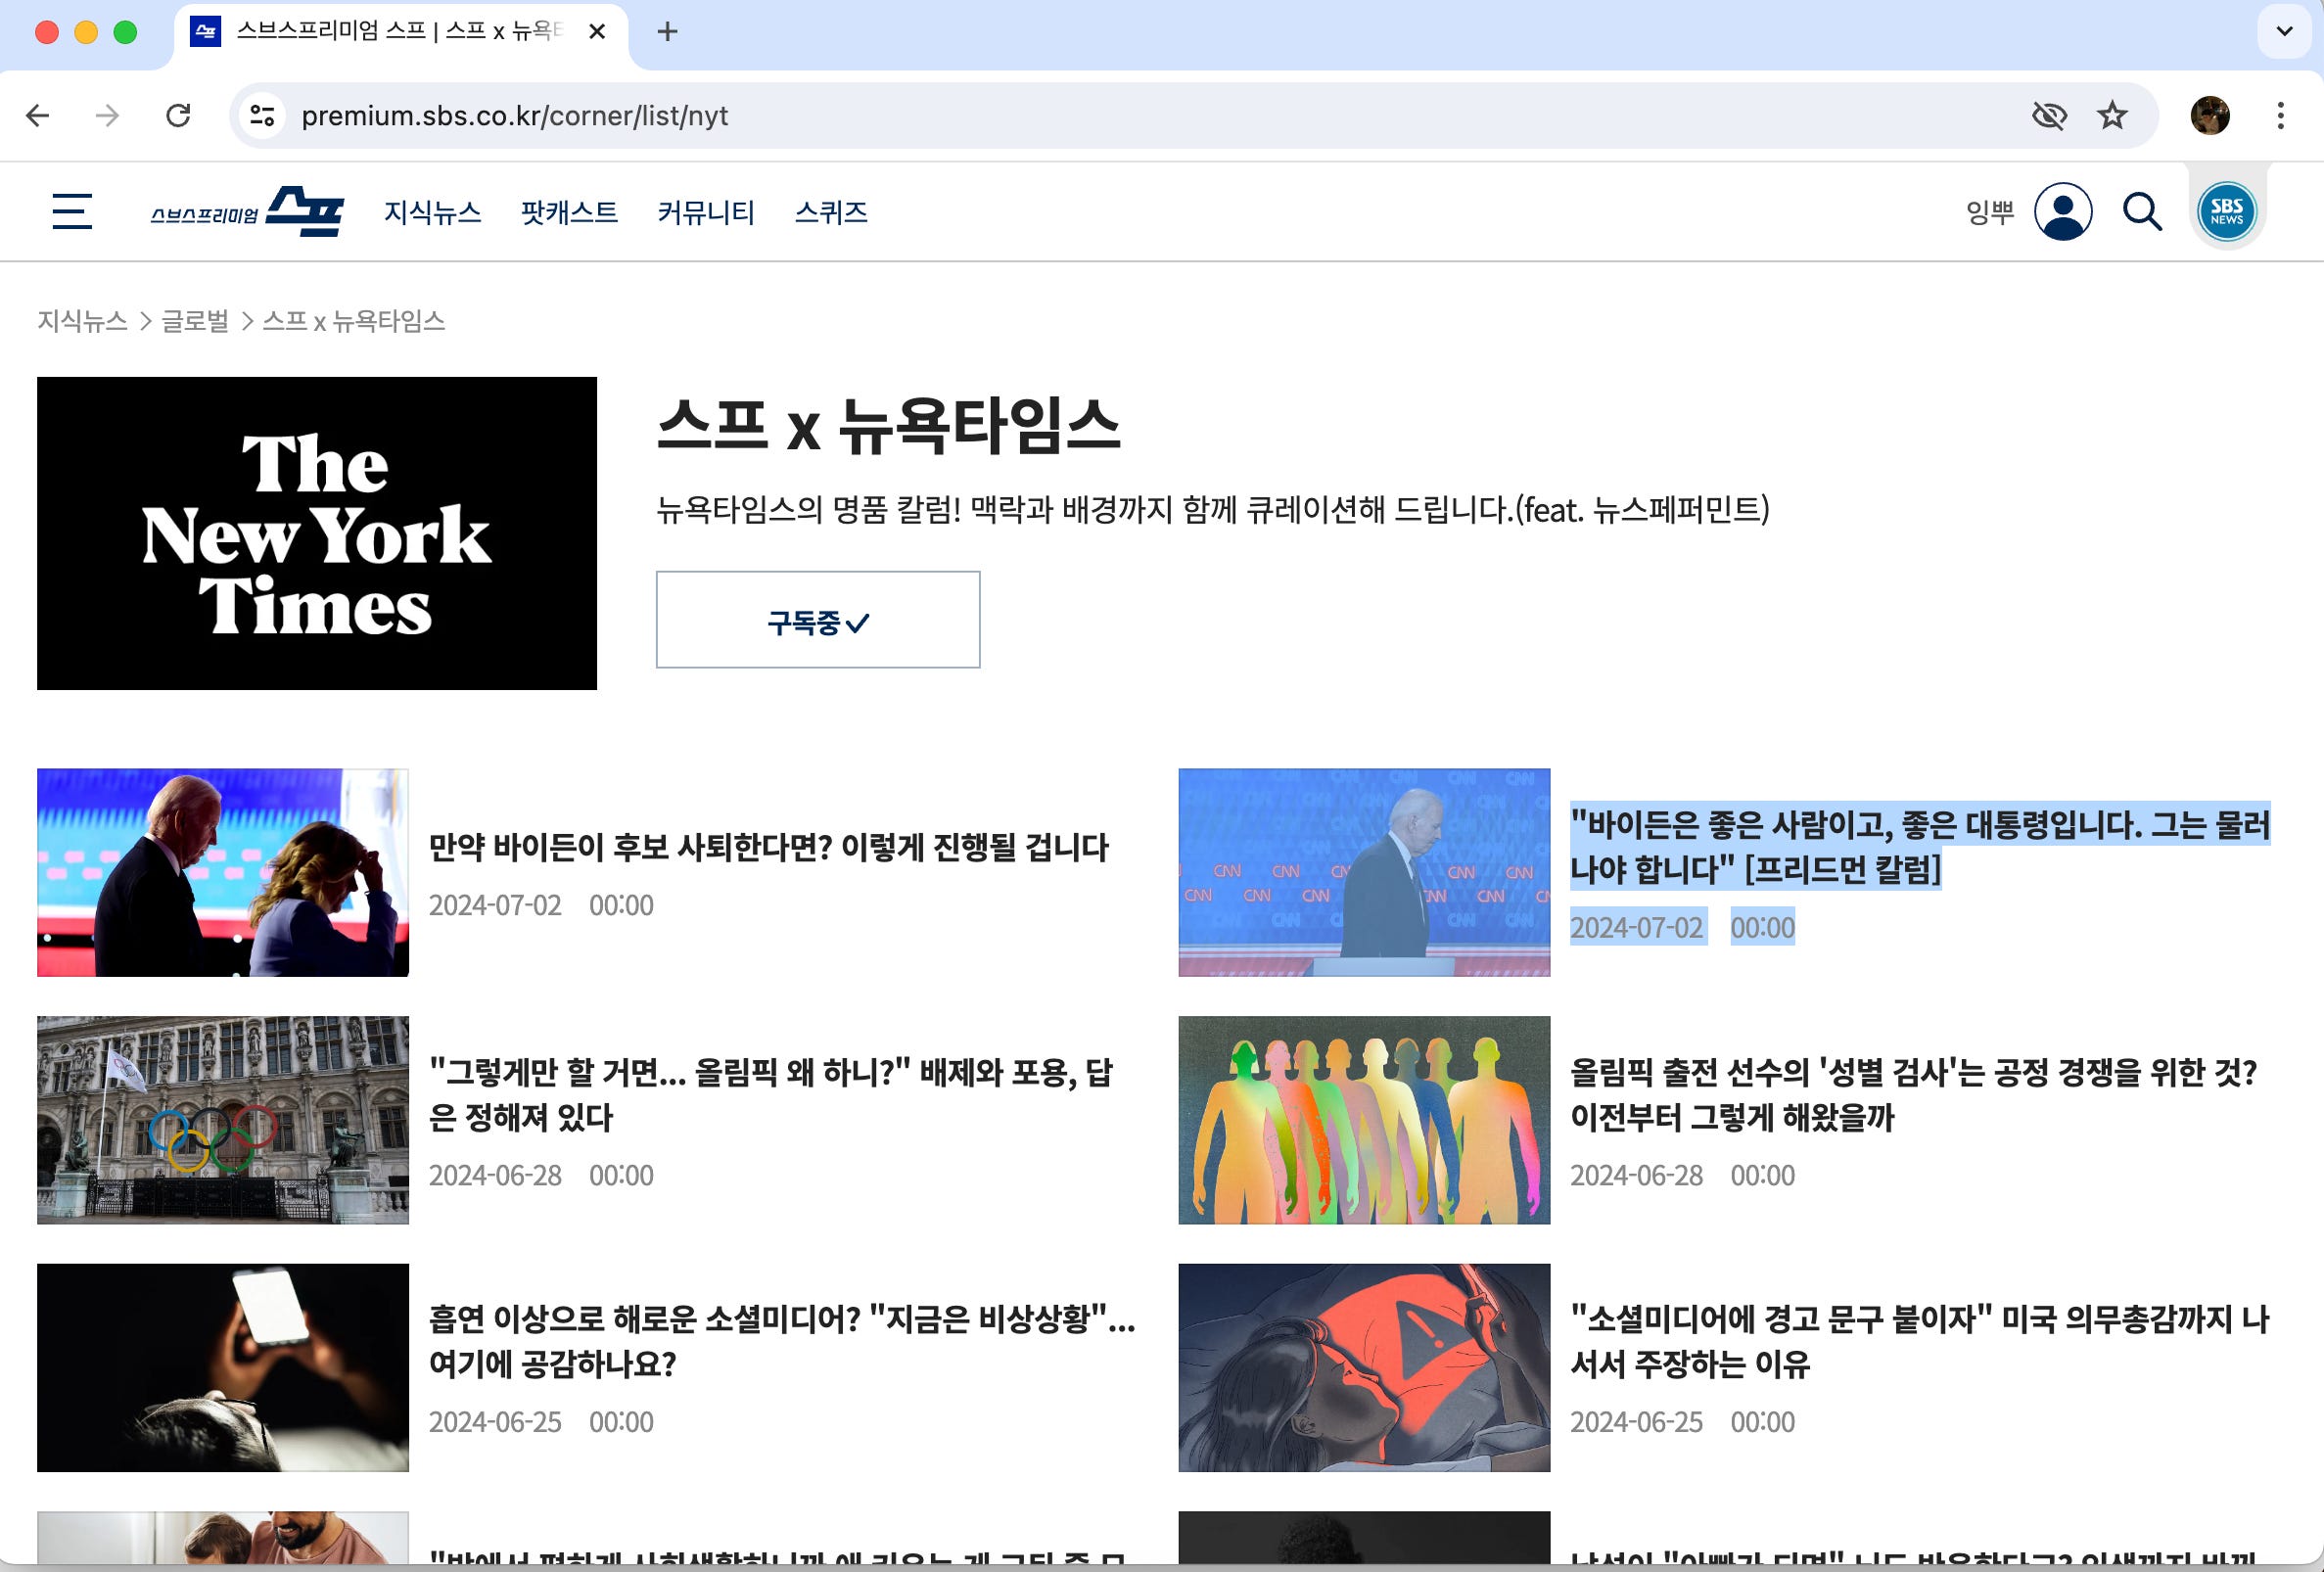Viewport: 2324px width, 1572px height.
Task: Open the 팟캐스트 menu
Action: [569, 212]
